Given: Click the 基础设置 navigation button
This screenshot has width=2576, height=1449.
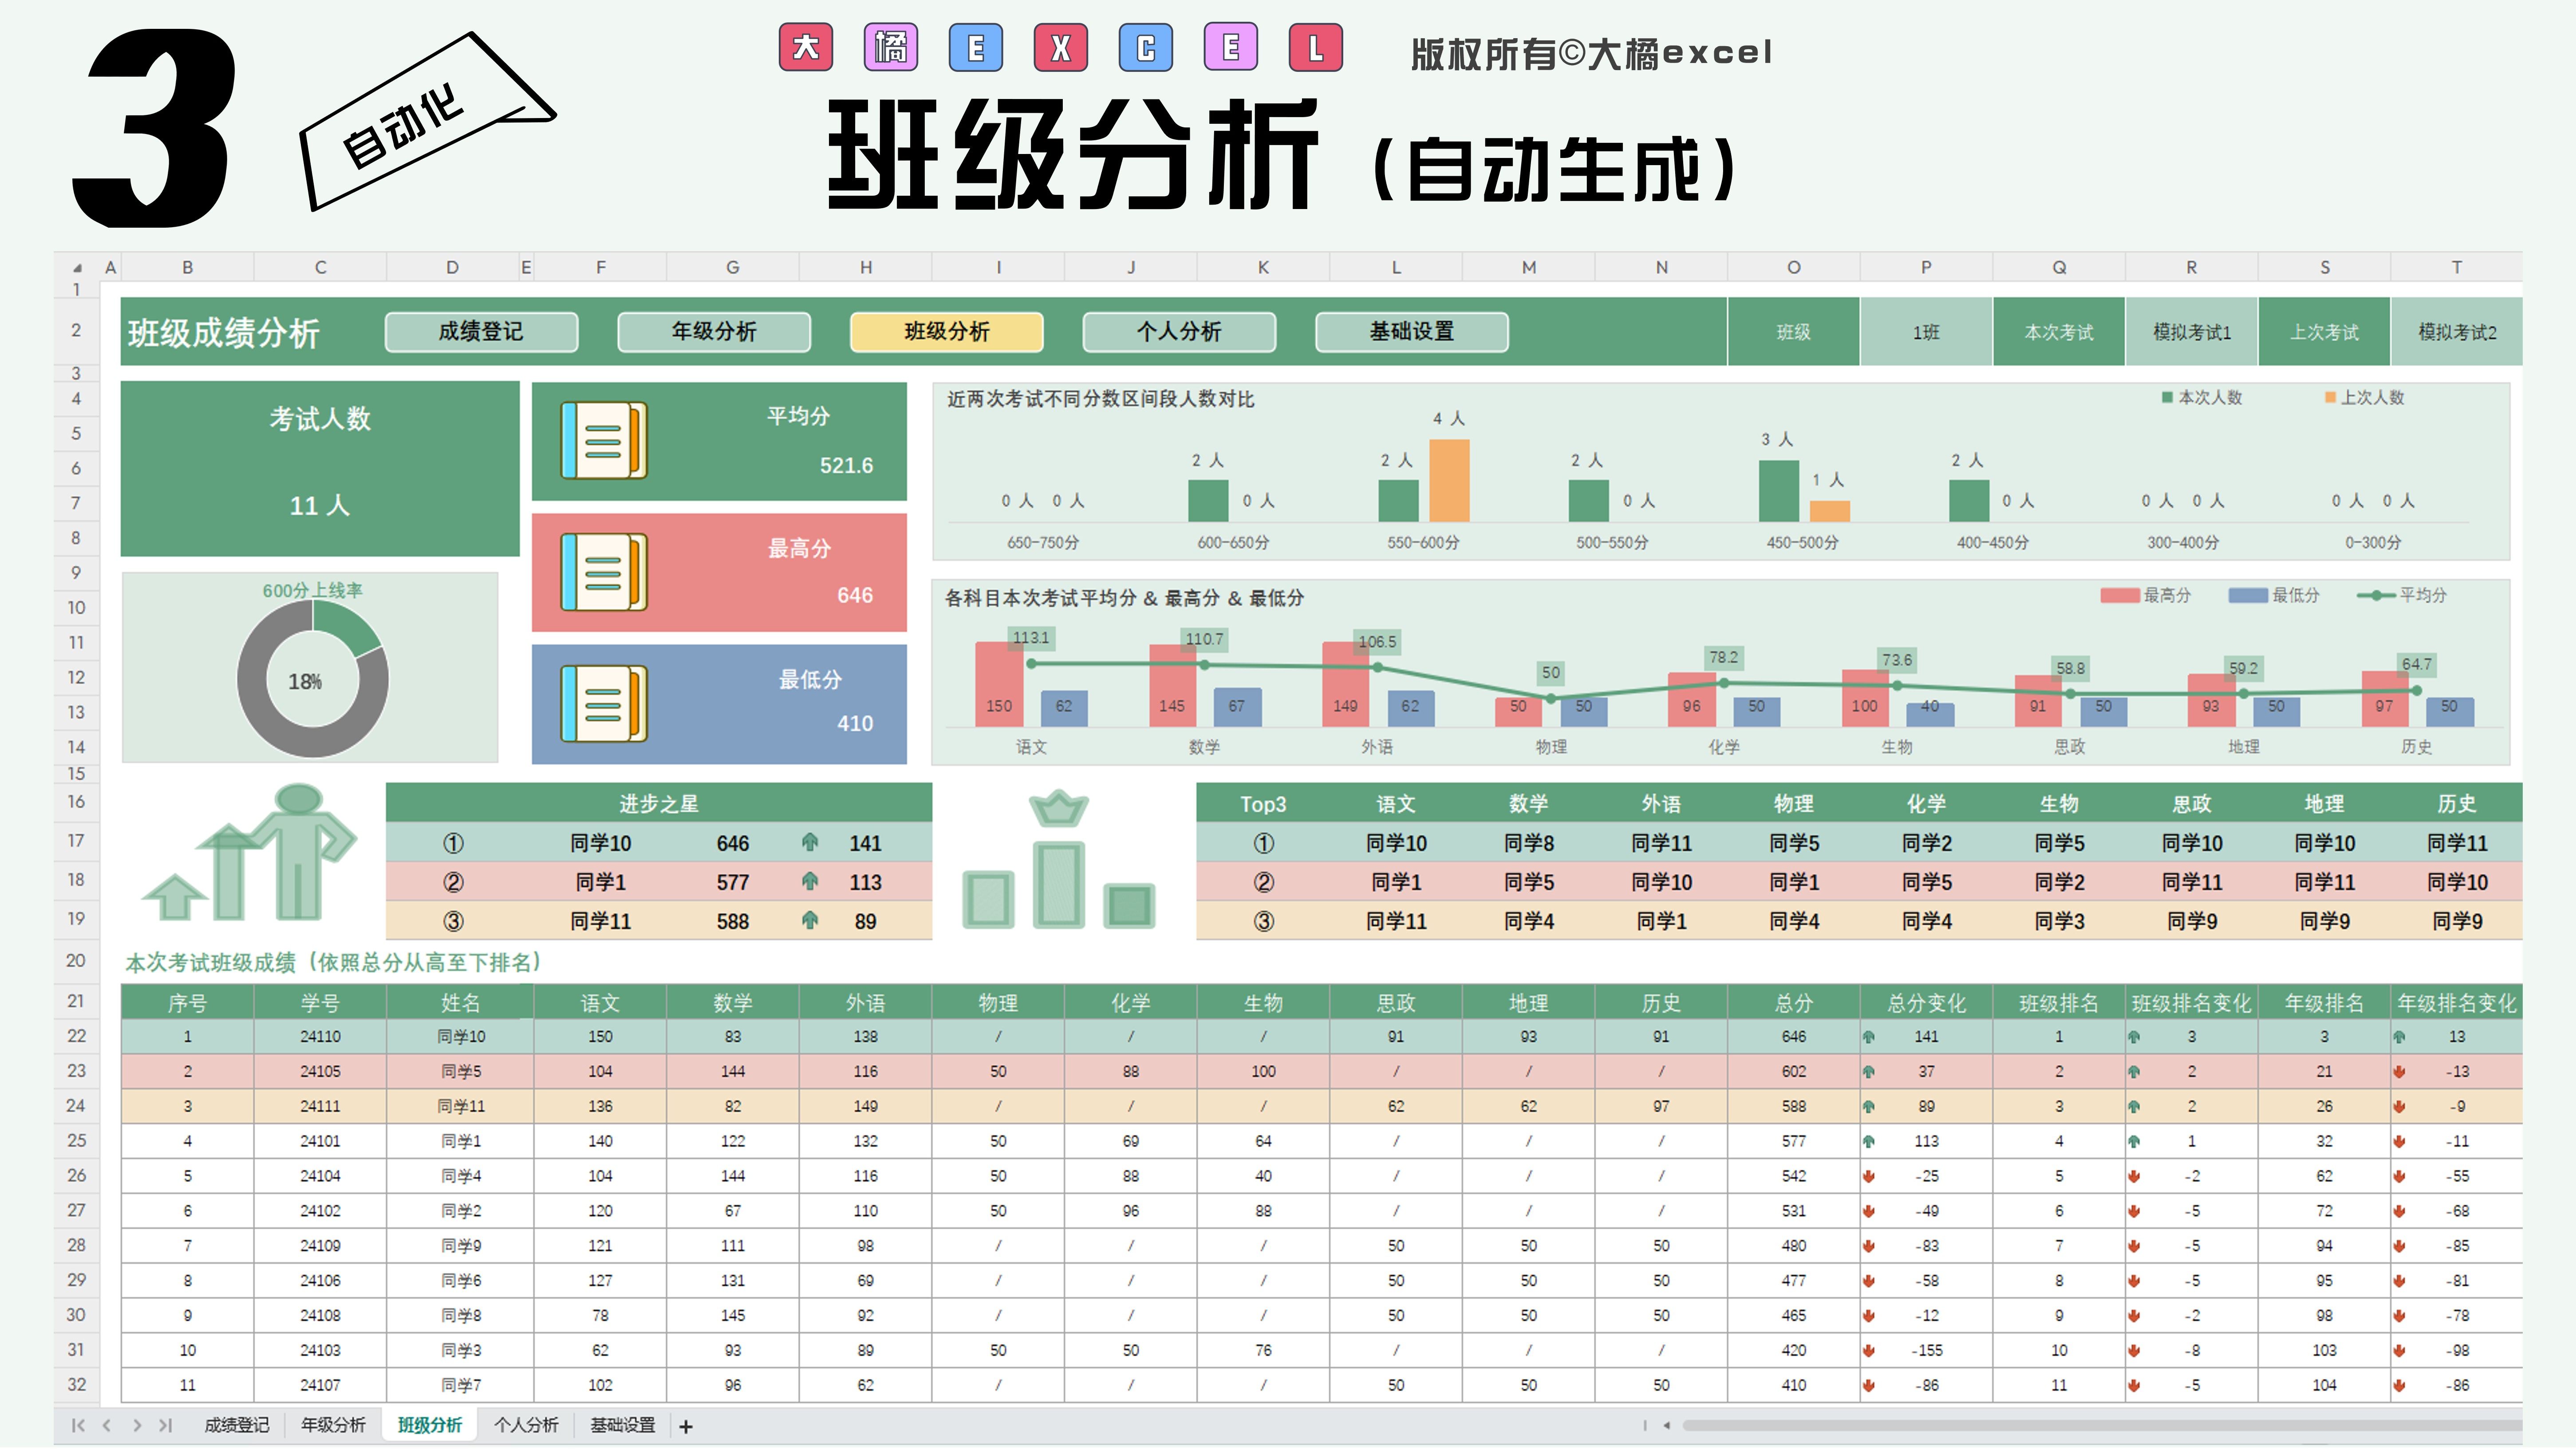Looking at the screenshot, I should click(x=1411, y=332).
